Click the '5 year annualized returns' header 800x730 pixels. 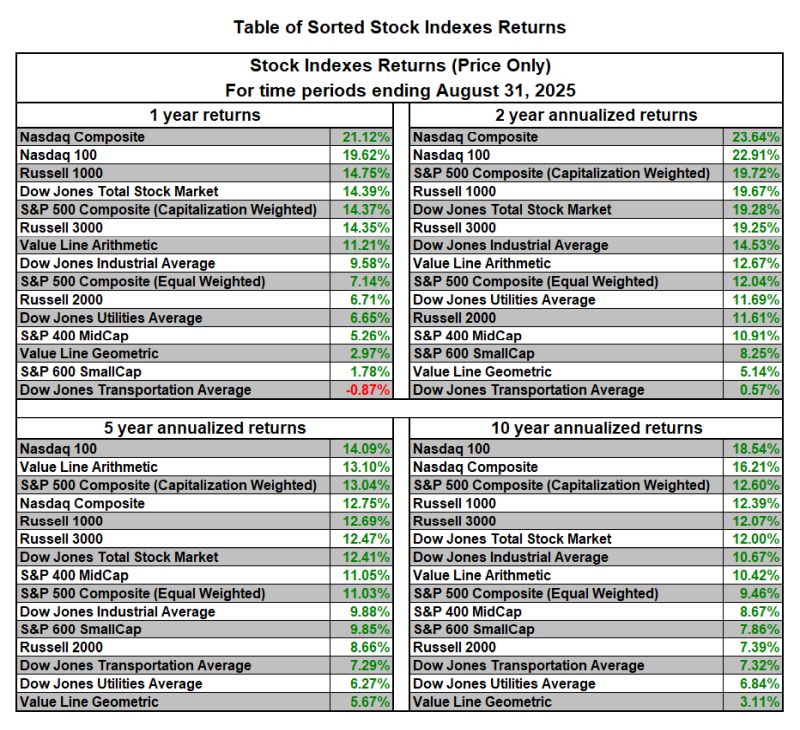(204, 428)
